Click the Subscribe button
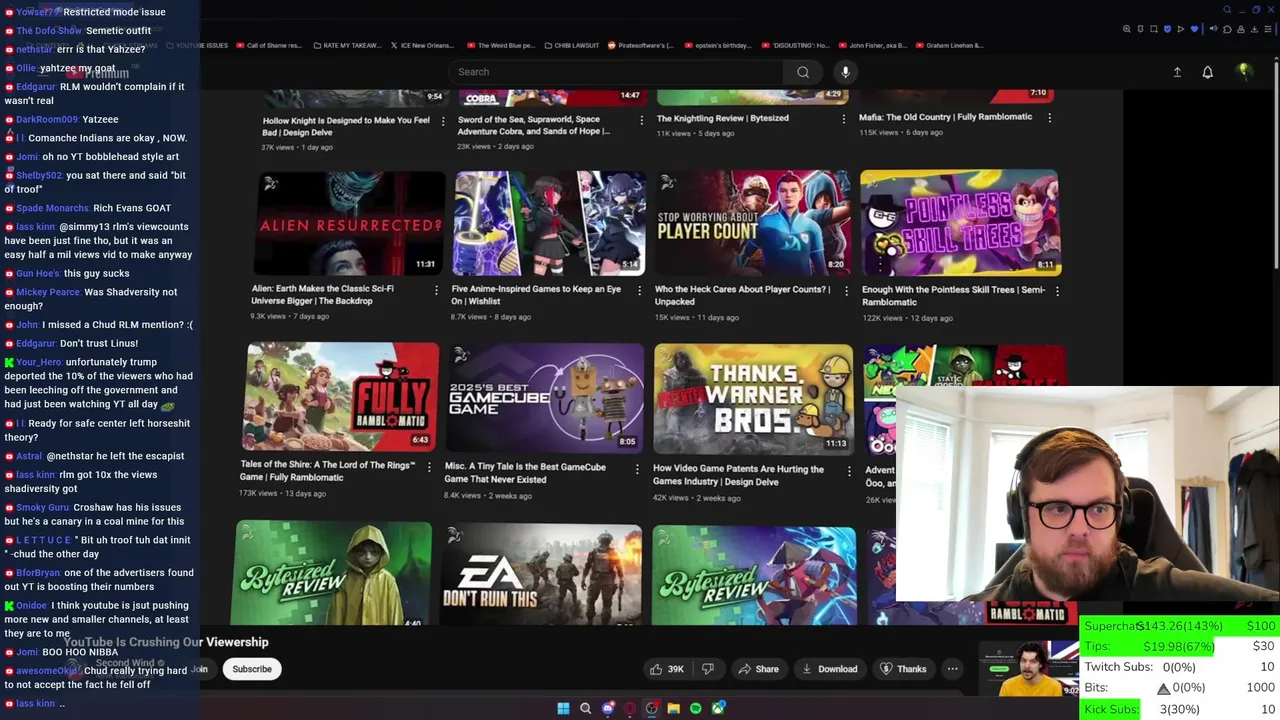The height and width of the screenshot is (720, 1280). click(x=252, y=669)
